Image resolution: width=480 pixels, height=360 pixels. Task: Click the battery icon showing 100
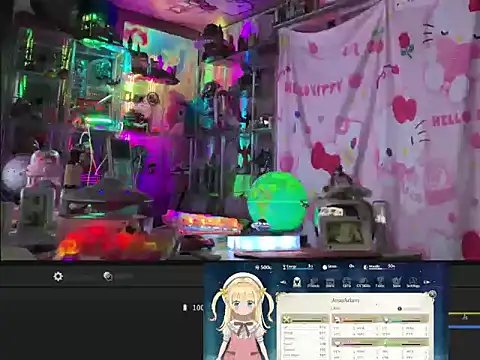coord(185,307)
